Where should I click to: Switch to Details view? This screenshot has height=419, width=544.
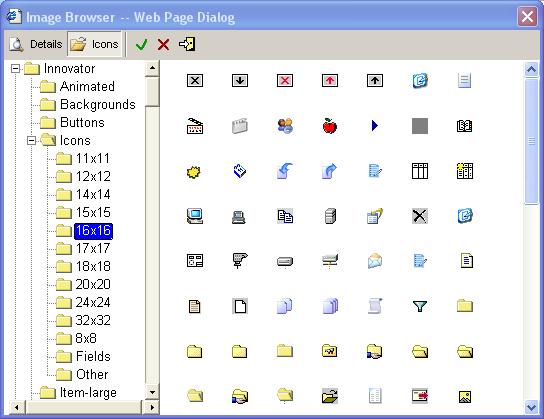36,44
